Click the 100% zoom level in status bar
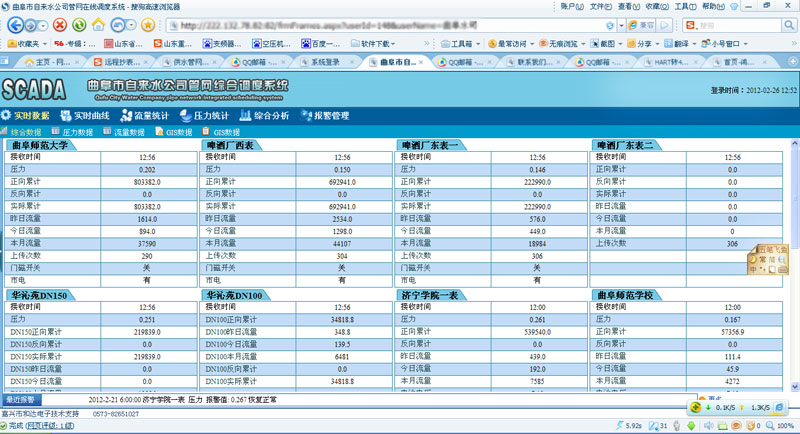 pos(785,425)
